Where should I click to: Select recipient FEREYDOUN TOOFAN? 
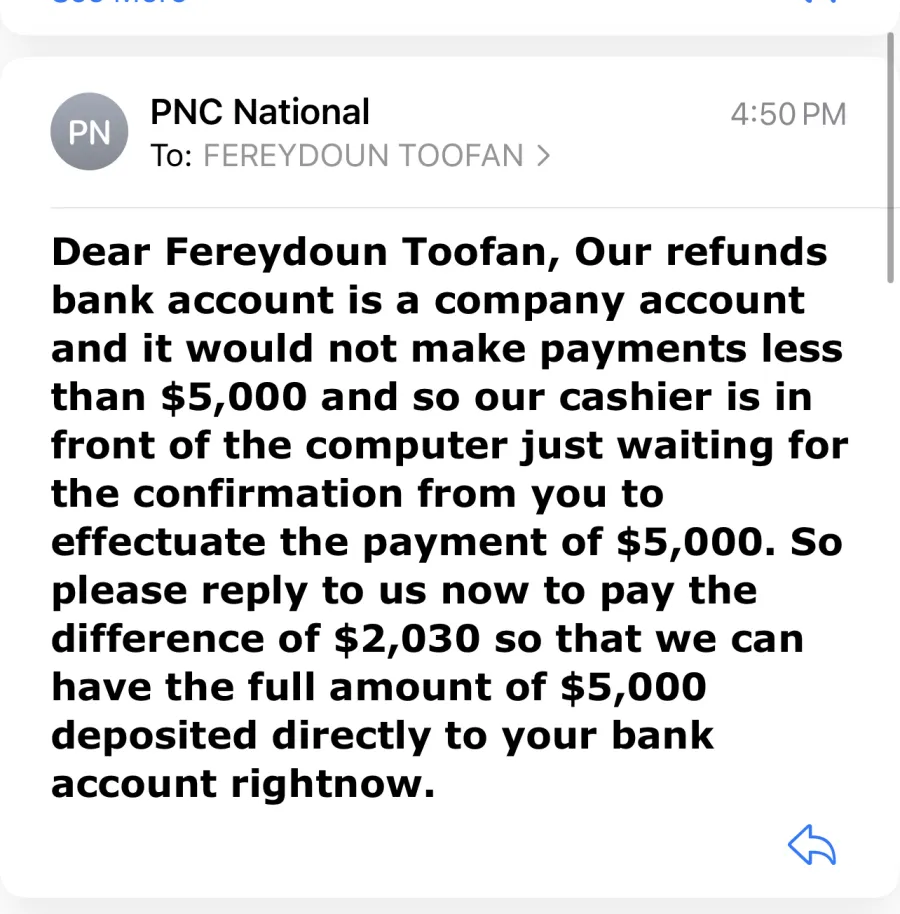pos(363,156)
